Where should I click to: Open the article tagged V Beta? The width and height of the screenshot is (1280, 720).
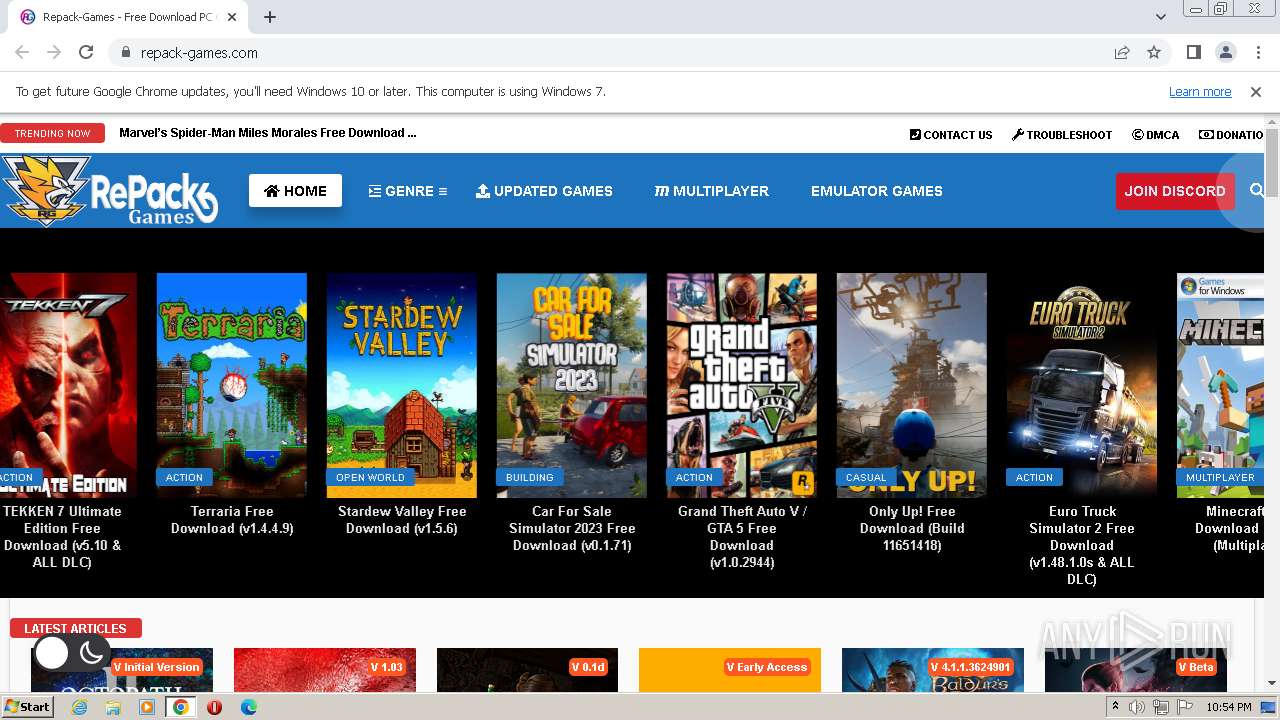(1136, 669)
